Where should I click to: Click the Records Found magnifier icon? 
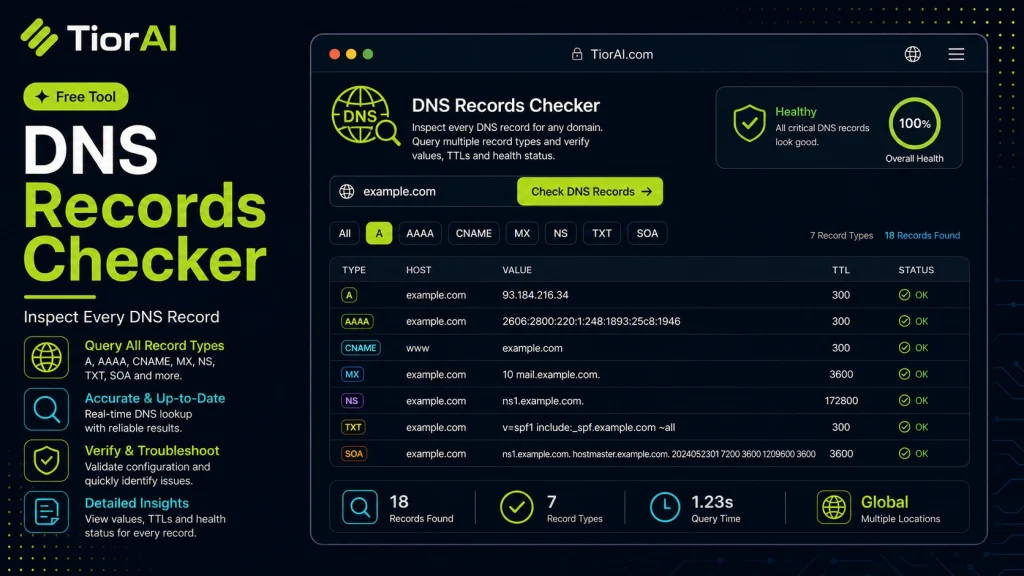360,507
